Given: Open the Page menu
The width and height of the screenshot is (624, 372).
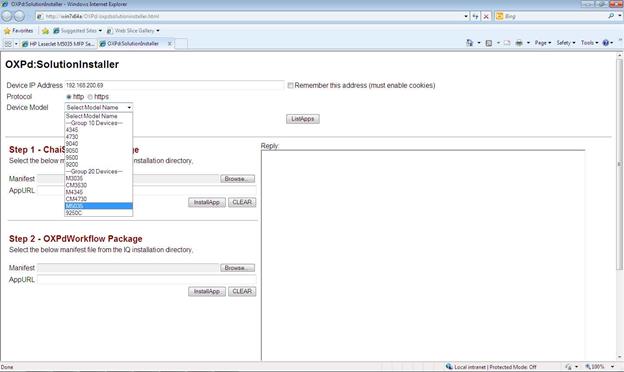Looking at the screenshot, I should 543,43.
